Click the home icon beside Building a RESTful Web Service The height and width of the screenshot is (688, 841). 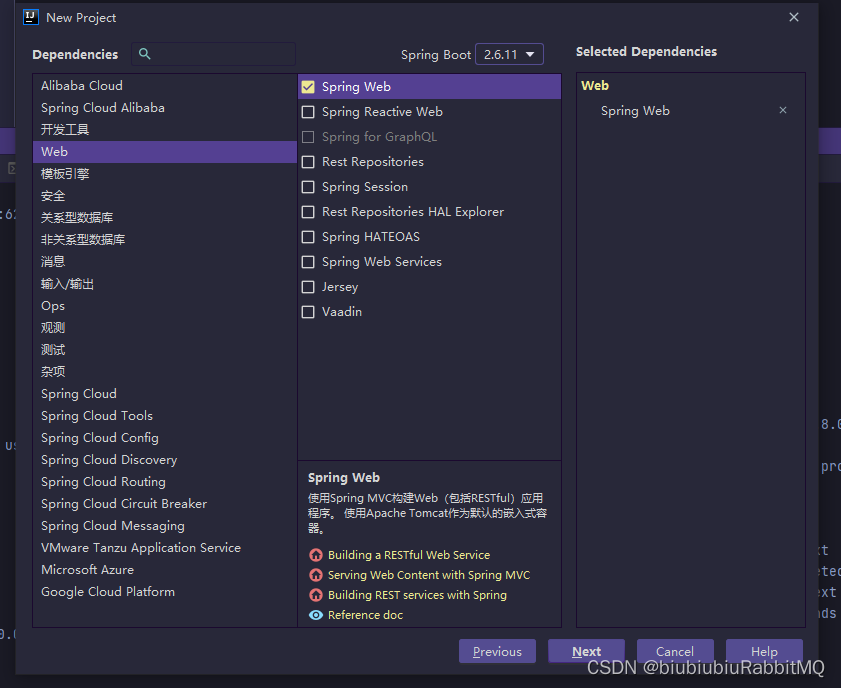coord(316,554)
